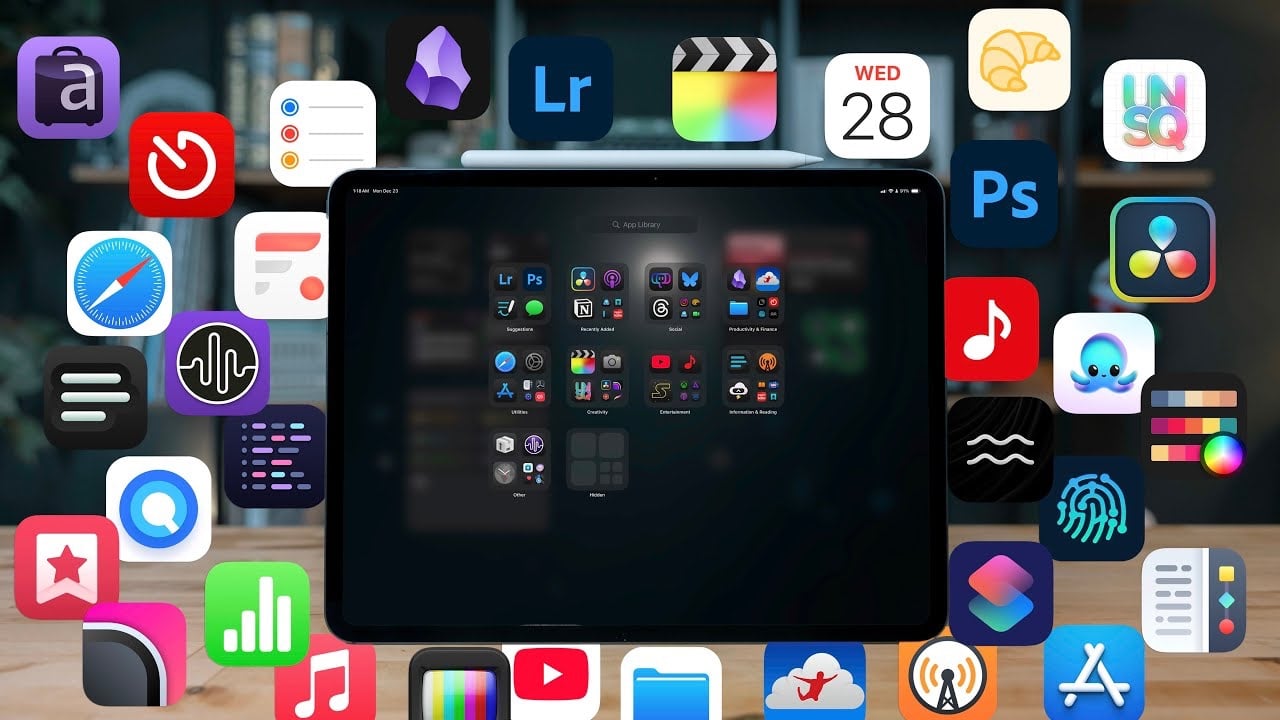This screenshot has width=1280, height=720.
Task: Click the Suggestions category label
Action: tap(520, 329)
